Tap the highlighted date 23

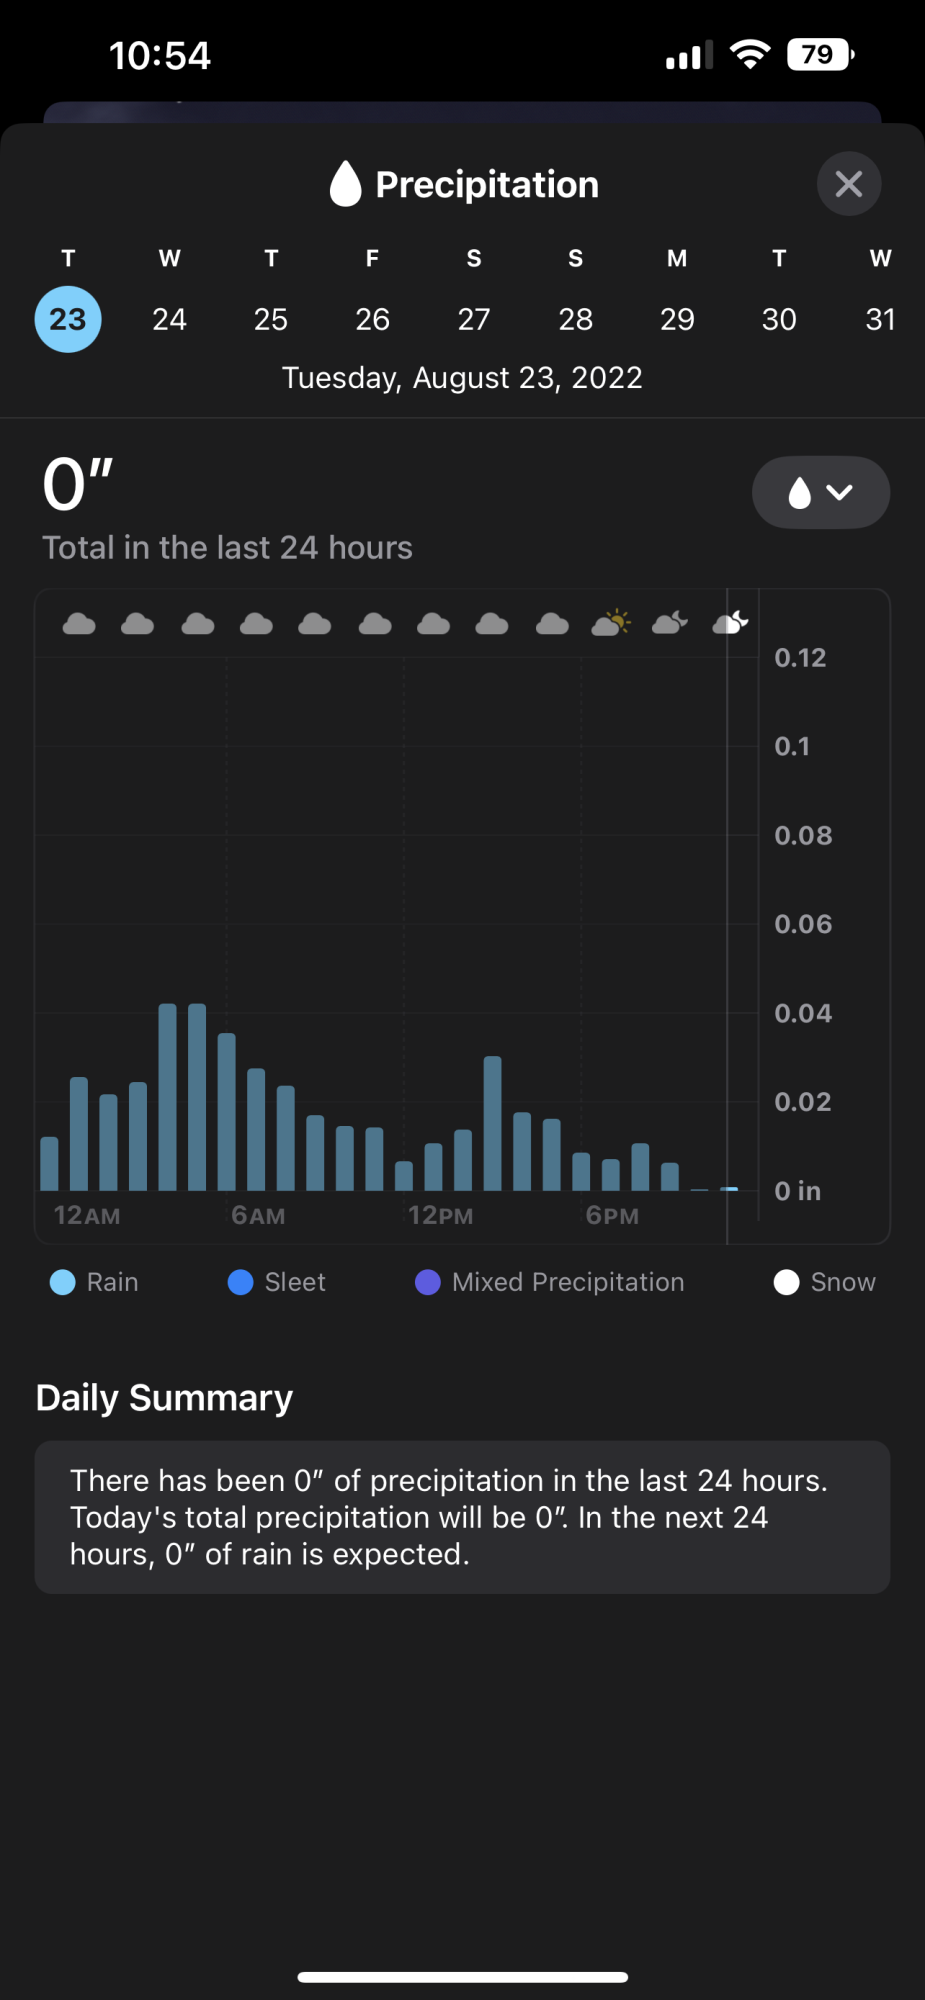(x=68, y=319)
